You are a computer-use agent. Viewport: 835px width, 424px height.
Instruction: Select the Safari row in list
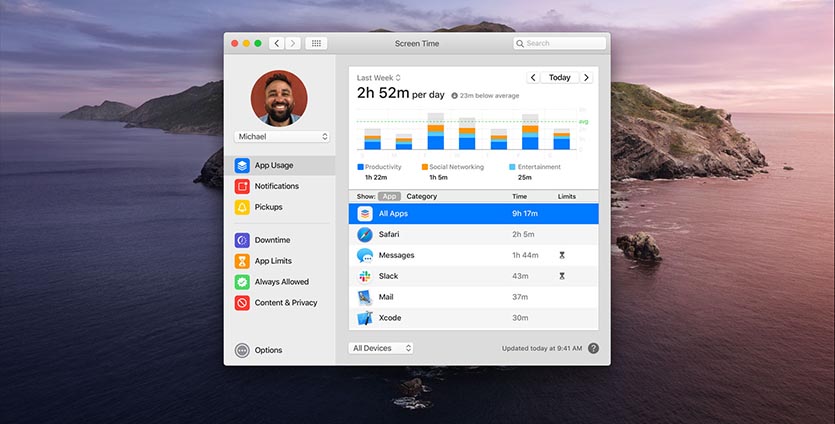point(472,234)
